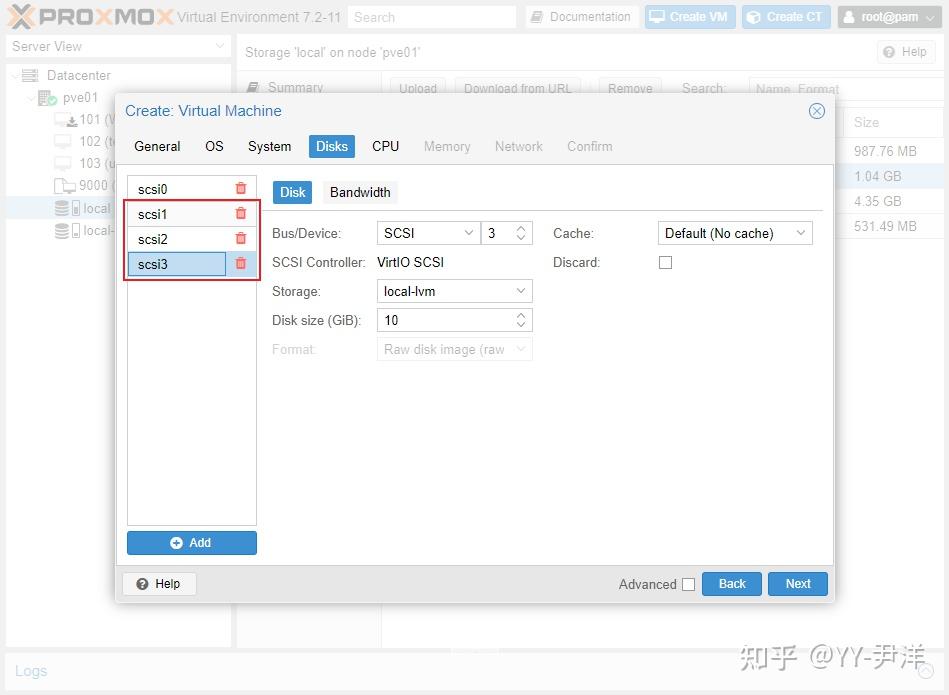Open the Network tab in the wizard
Screen dimensions: 949x695
click(518, 146)
